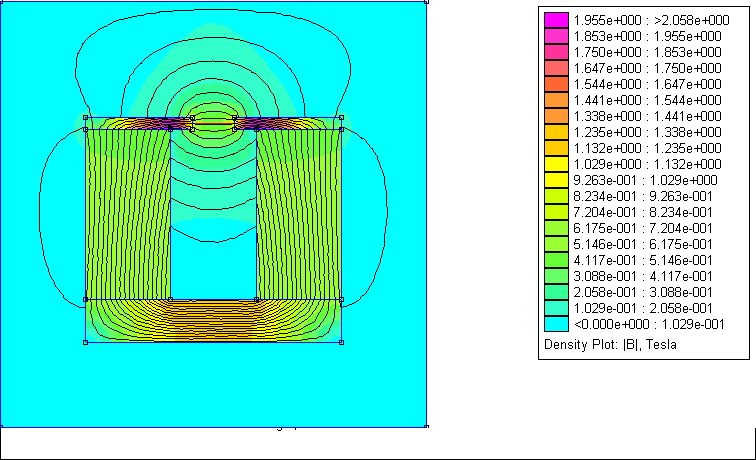Viewport: 756px width, 460px height.
Task: Click the legend text '6.175e-001 : 7.204e-001'
Action: point(643,228)
